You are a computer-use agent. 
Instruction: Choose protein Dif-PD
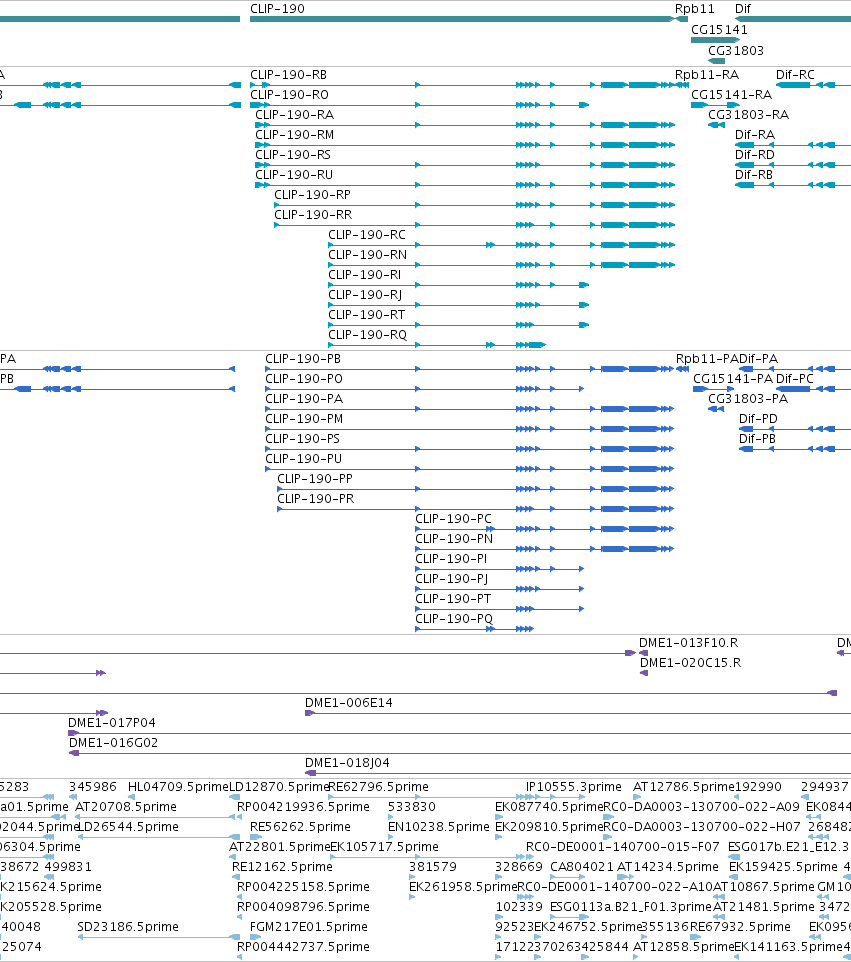tap(758, 419)
